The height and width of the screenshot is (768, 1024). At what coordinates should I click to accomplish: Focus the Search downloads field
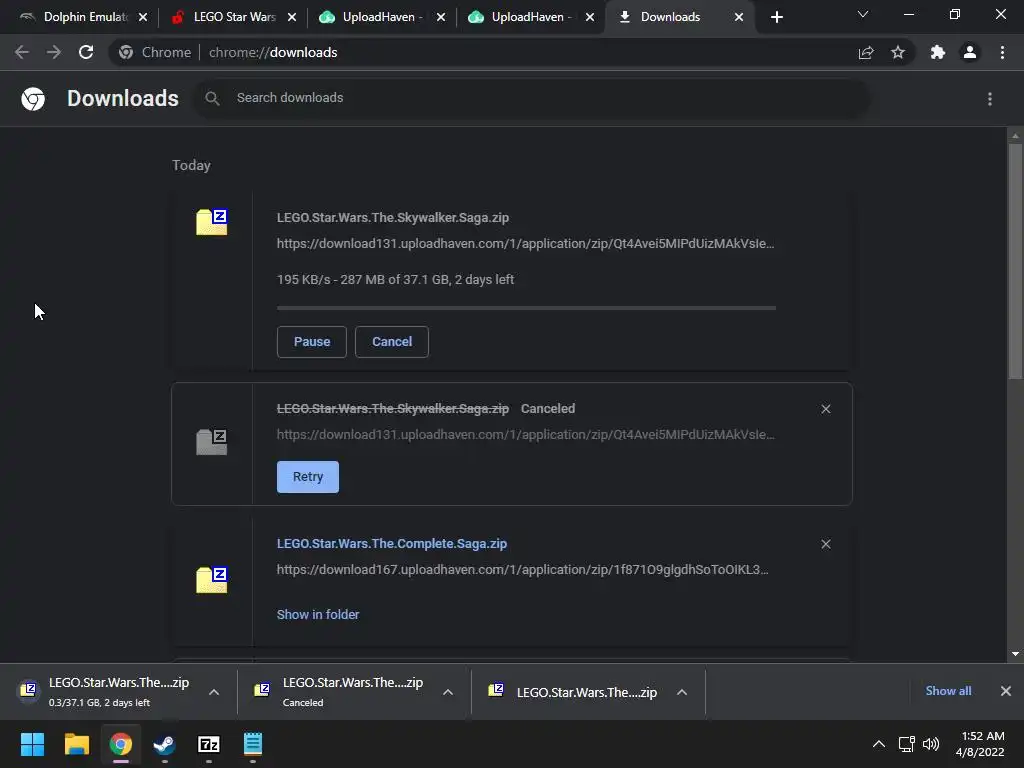click(532, 98)
